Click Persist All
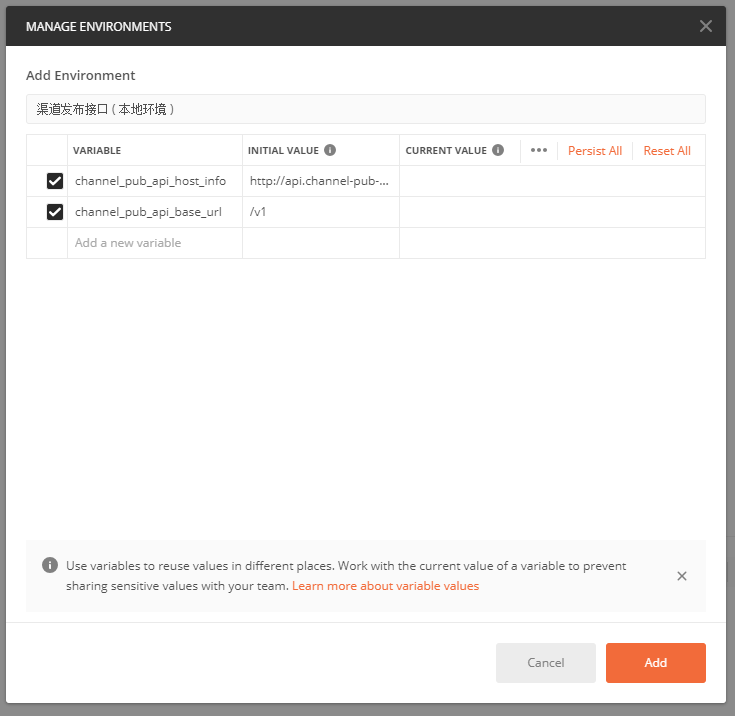Viewport: 735px width, 716px height. point(594,151)
